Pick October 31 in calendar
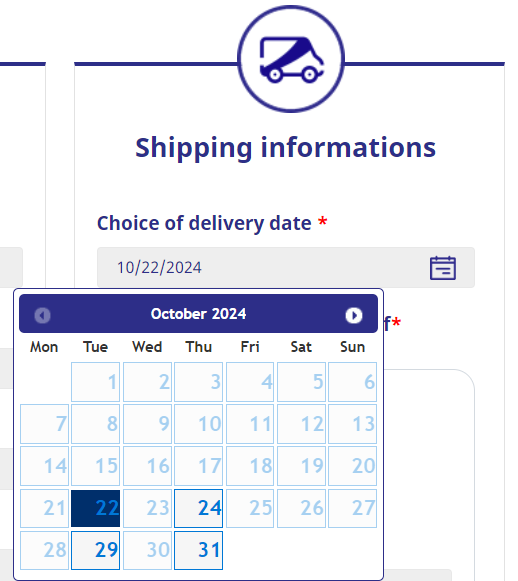Image resolution: width=518 pixels, height=581 pixels. [x=199, y=550]
